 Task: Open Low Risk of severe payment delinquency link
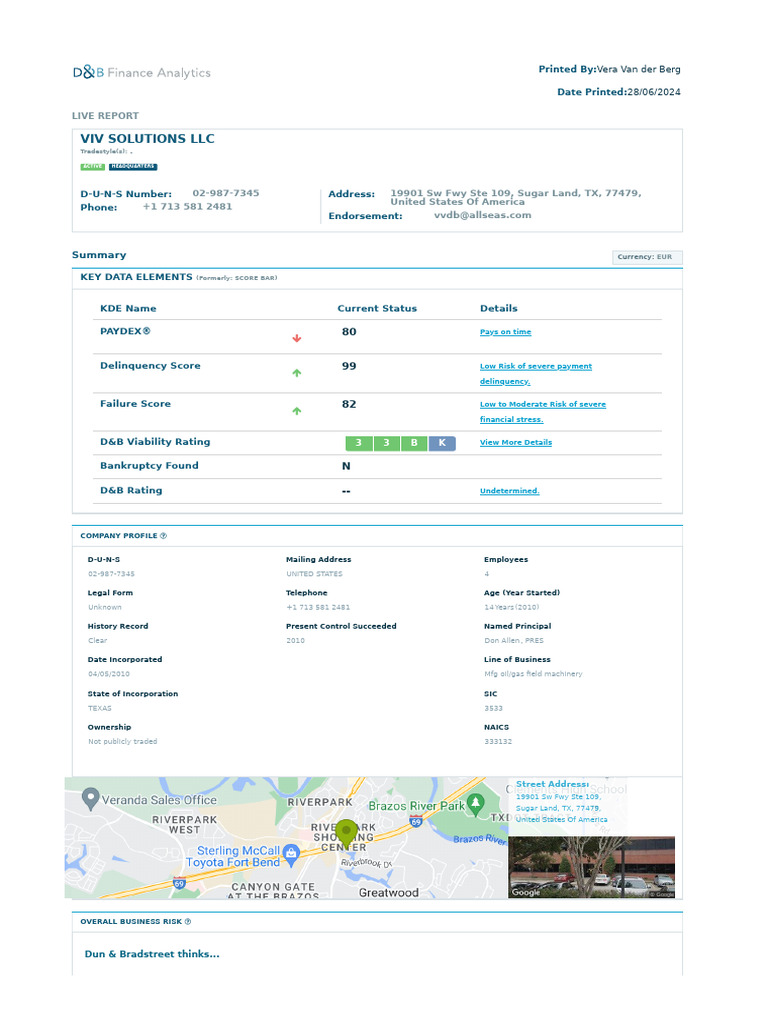pos(536,374)
